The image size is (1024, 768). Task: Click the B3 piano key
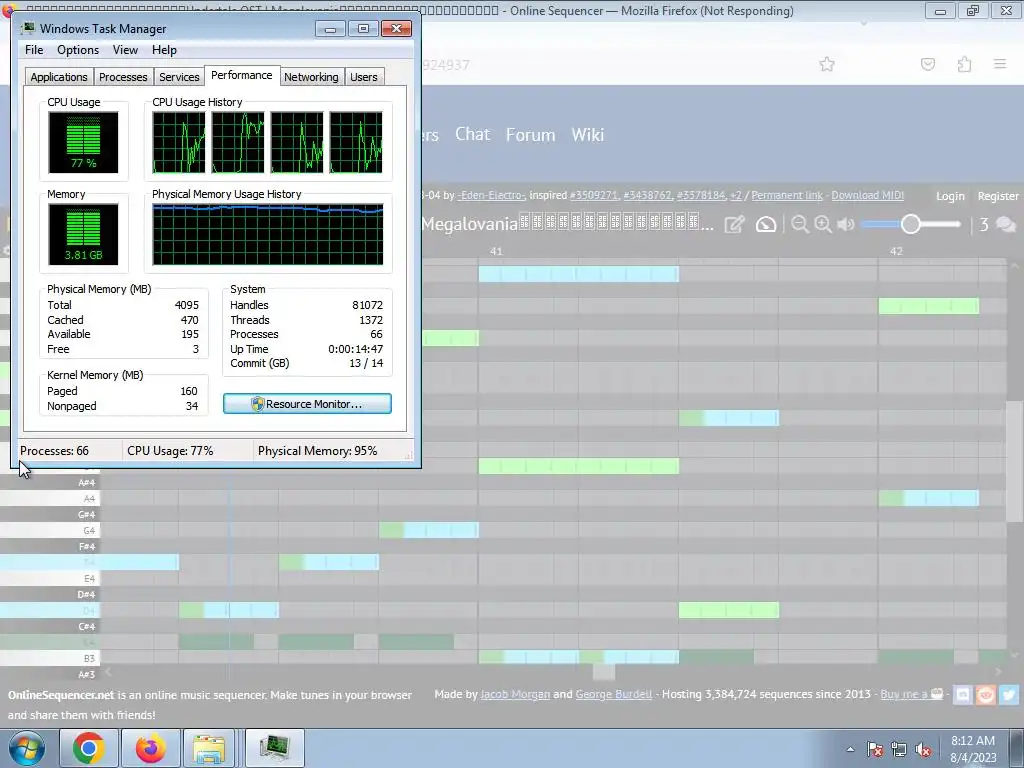(50, 658)
